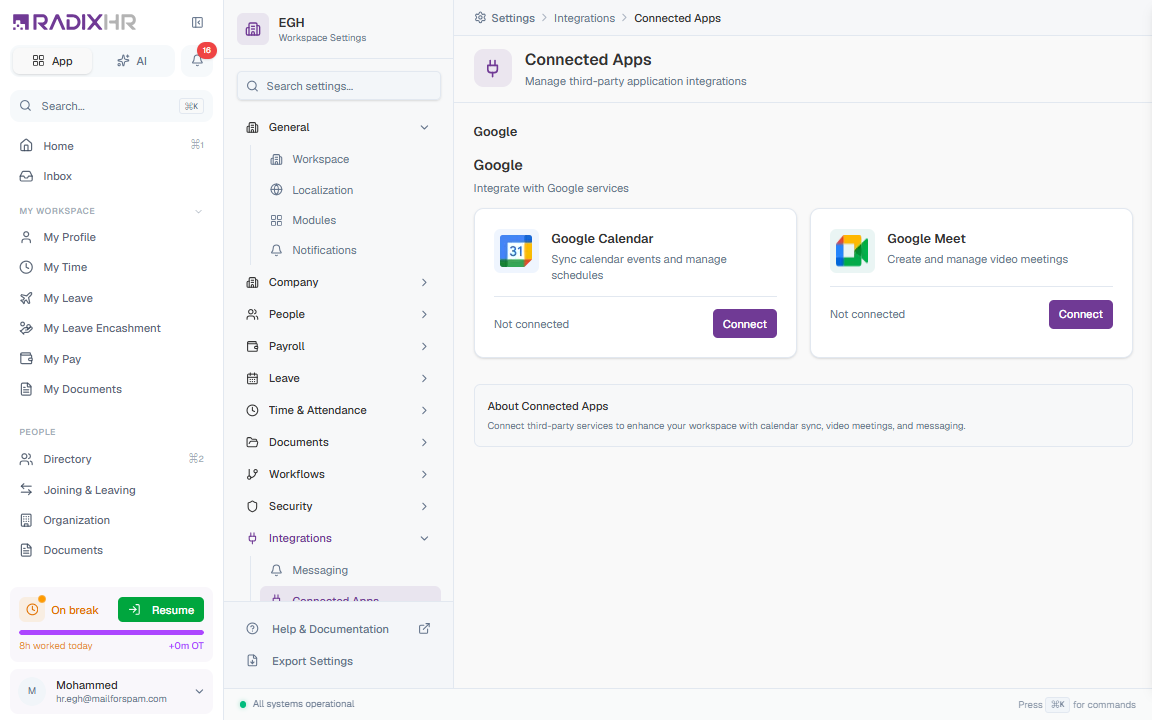
Task: Click the Search settings field
Action: (339, 86)
